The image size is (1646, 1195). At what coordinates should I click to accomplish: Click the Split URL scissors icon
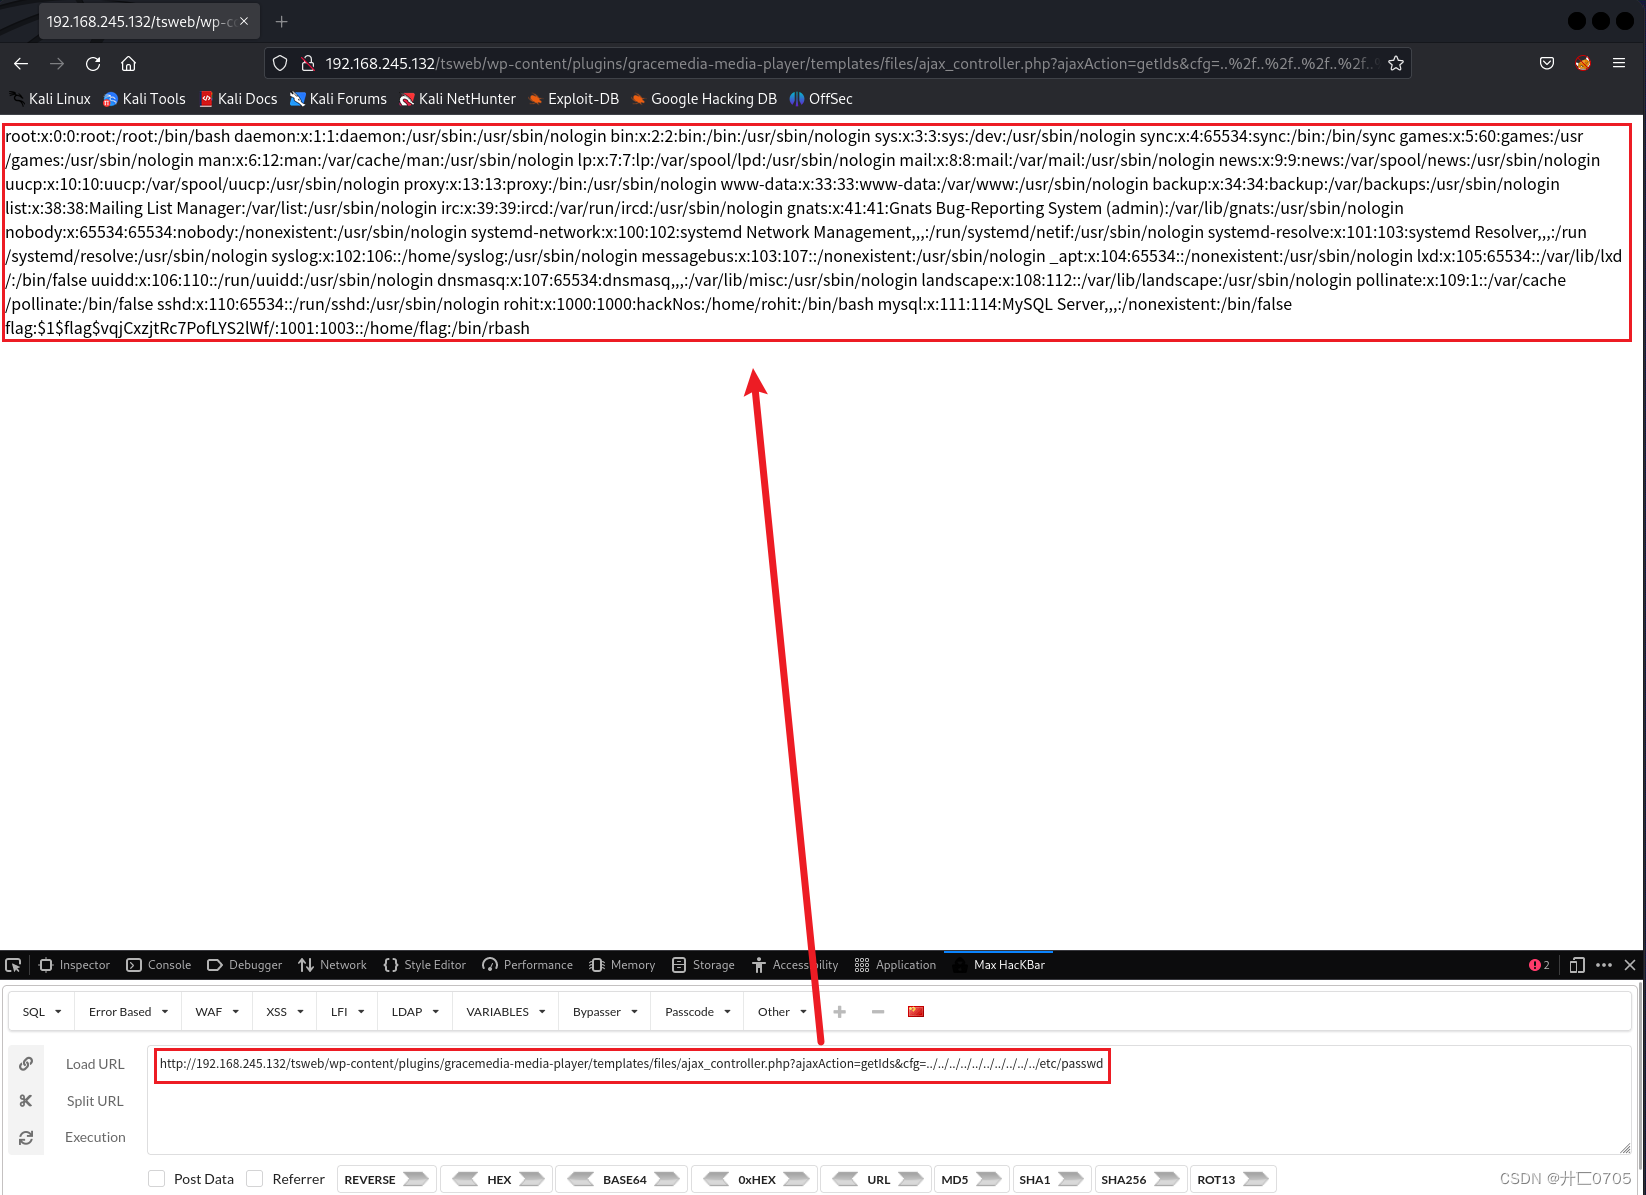pyautogui.click(x=26, y=1100)
